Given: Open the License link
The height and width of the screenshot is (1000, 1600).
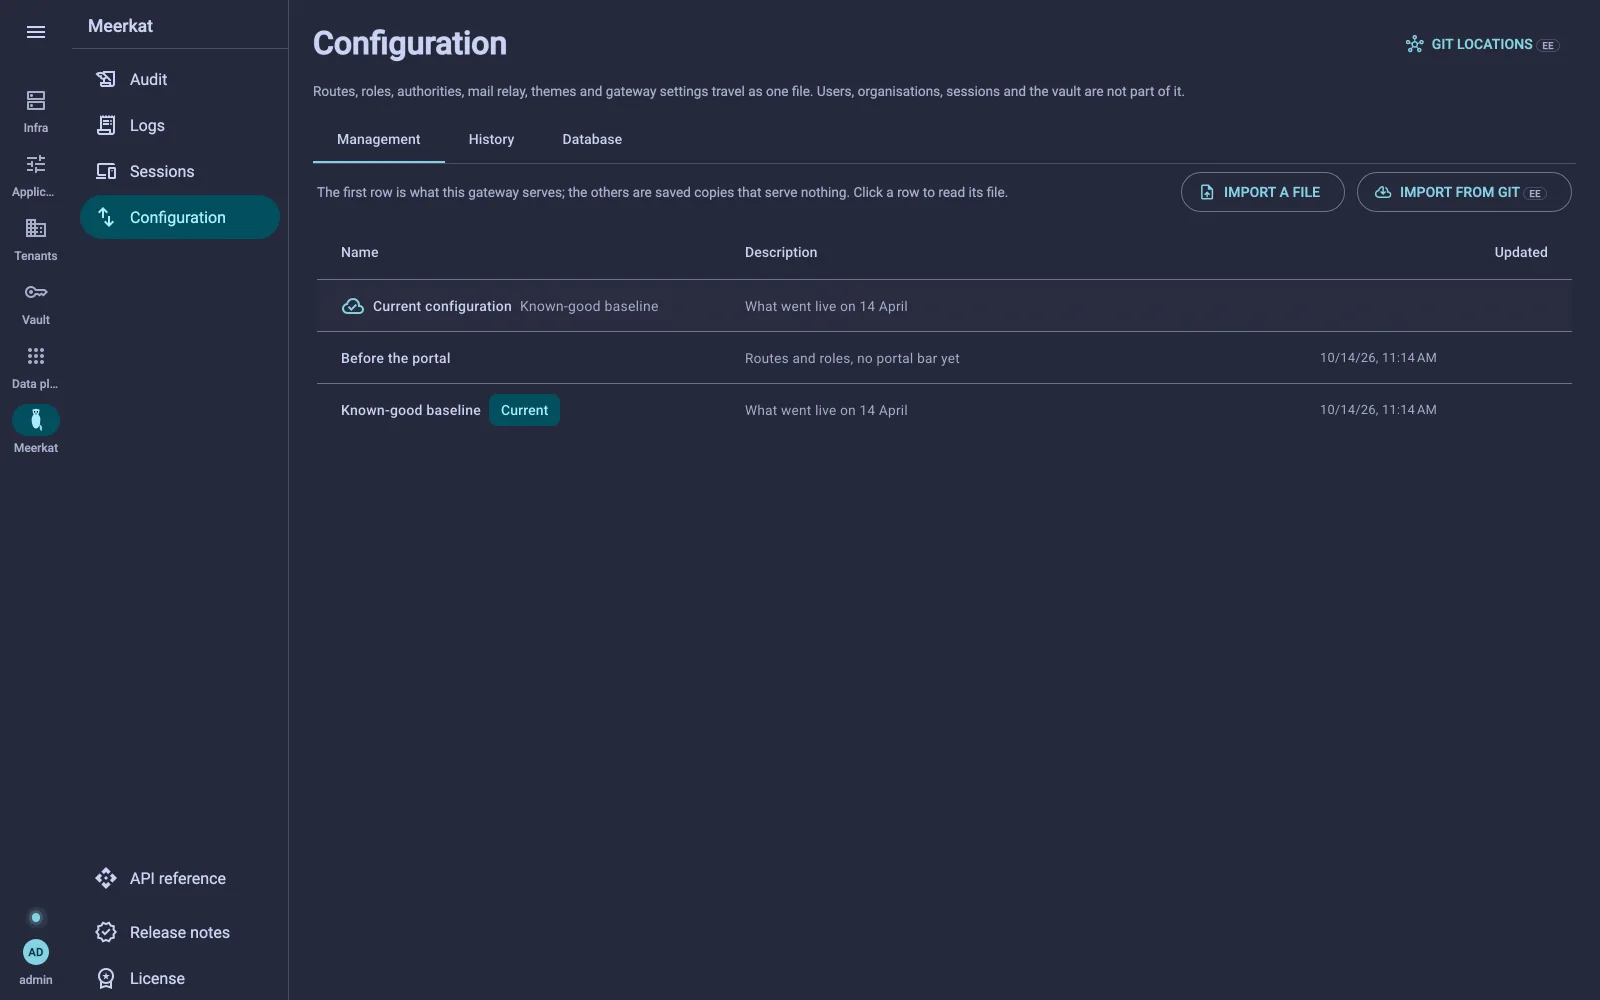Looking at the screenshot, I should pyautogui.click(x=180, y=978).
